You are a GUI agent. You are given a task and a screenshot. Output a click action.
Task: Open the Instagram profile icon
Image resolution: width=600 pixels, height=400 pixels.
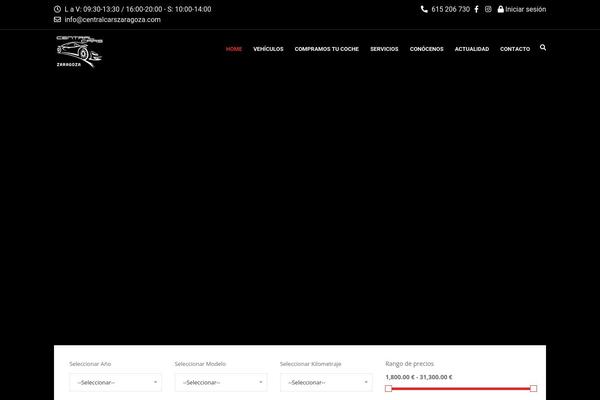(x=488, y=9)
